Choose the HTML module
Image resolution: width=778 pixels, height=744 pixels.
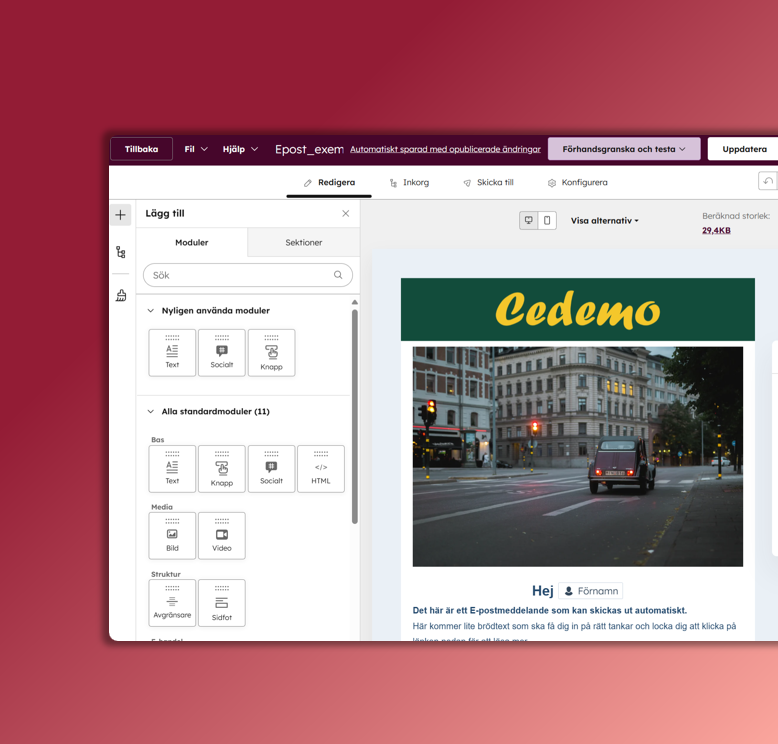pos(321,469)
